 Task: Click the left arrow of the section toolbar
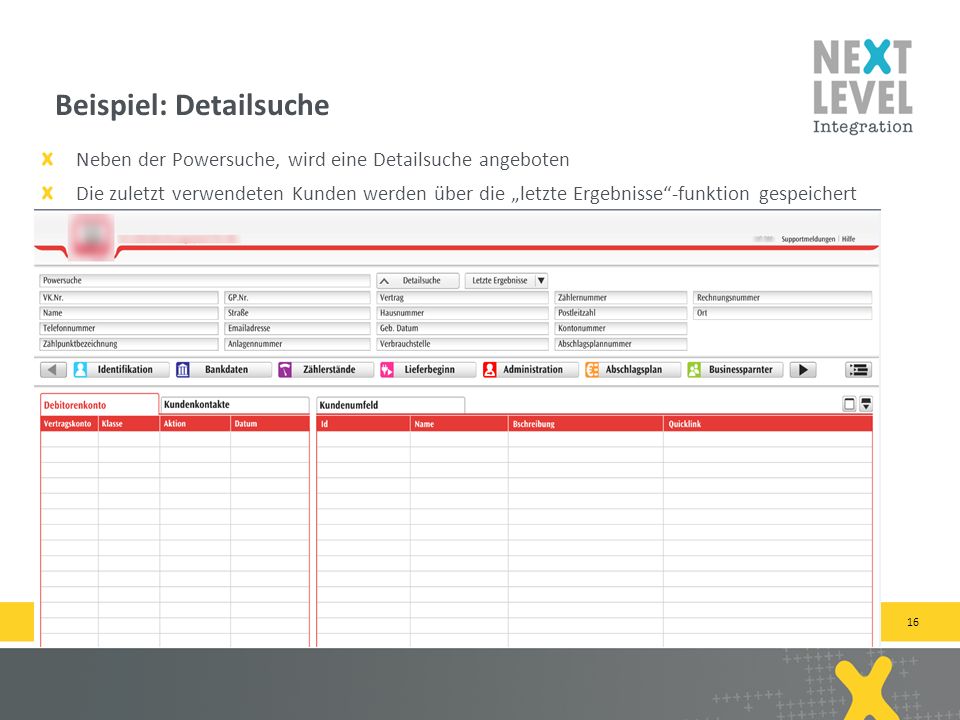click(x=53, y=370)
